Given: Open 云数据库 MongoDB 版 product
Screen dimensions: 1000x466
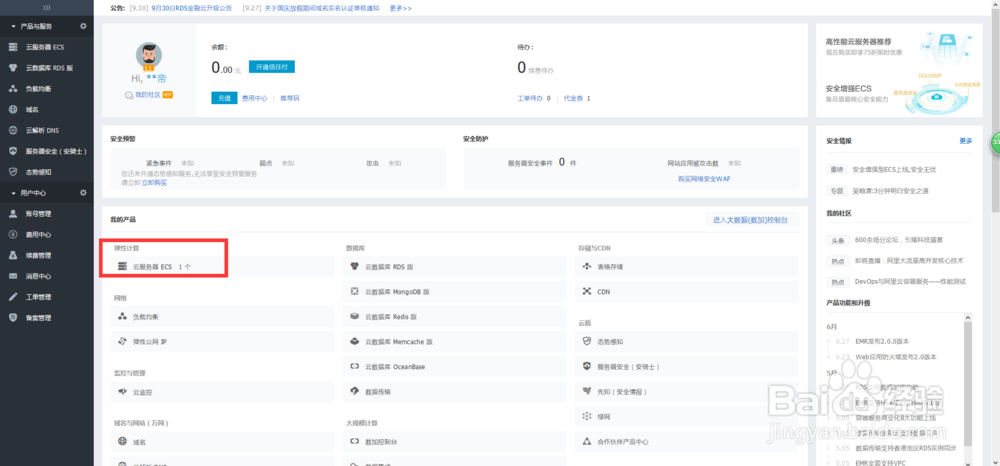Looking at the screenshot, I should pyautogui.click(x=454, y=292).
